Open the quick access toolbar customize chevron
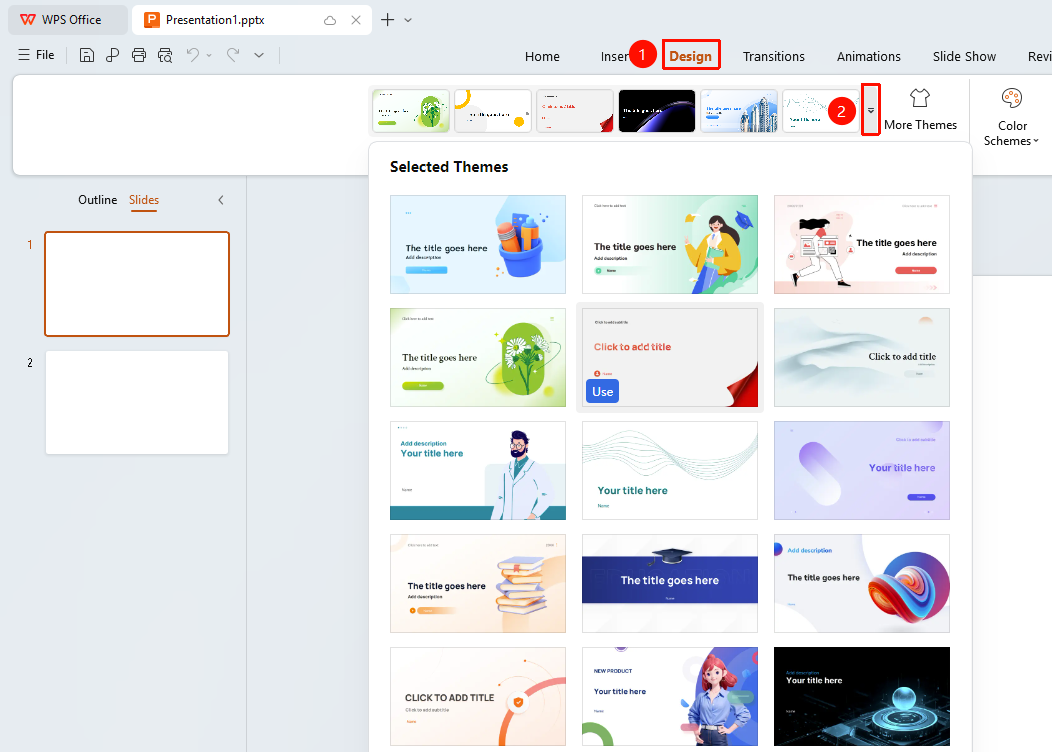The width and height of the screenshot is (1052, 752). [x=259, y=55]
